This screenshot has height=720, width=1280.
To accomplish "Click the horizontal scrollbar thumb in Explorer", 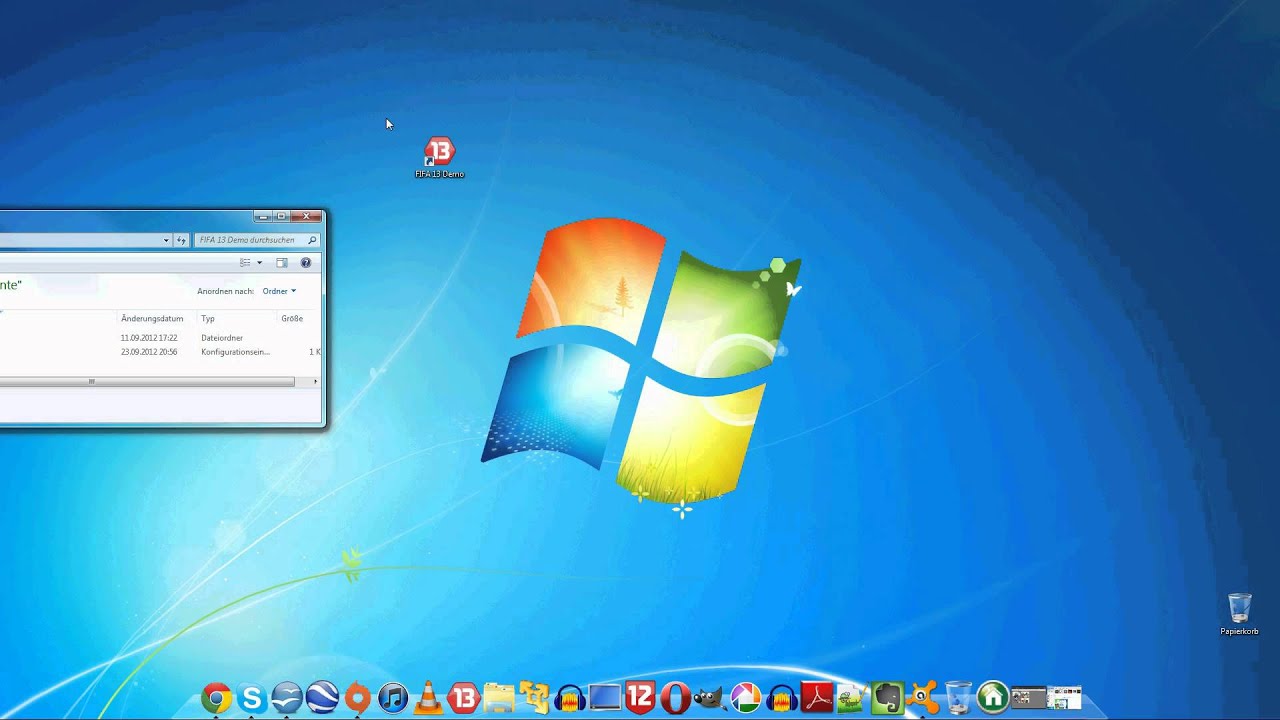I will 147,381.
